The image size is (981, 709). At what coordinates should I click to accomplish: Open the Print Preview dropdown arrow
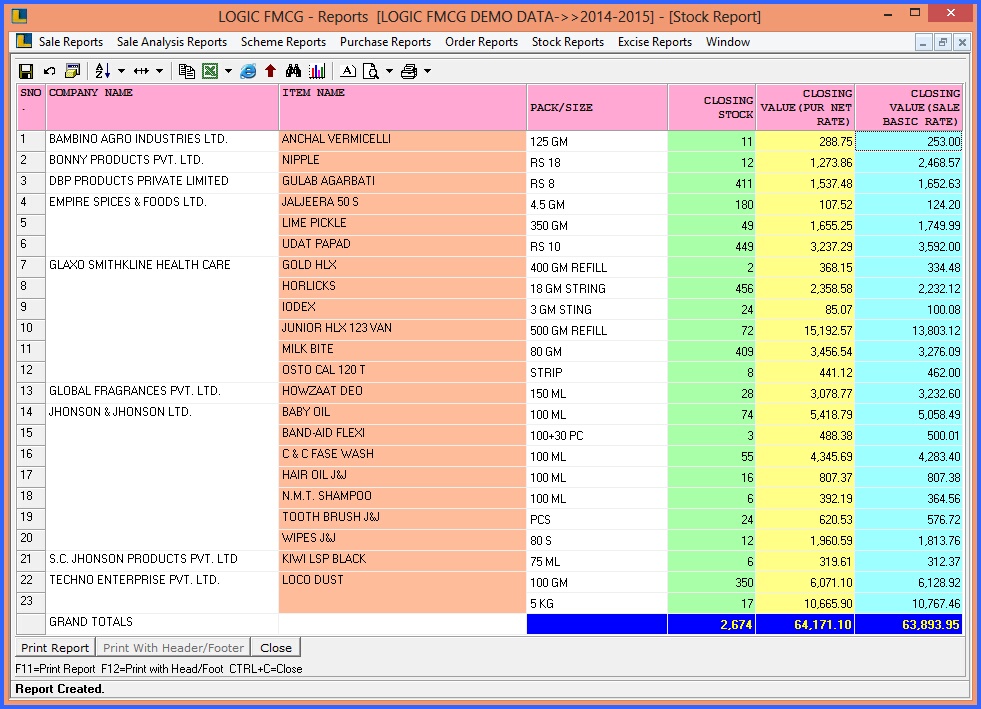click(389, 71)
